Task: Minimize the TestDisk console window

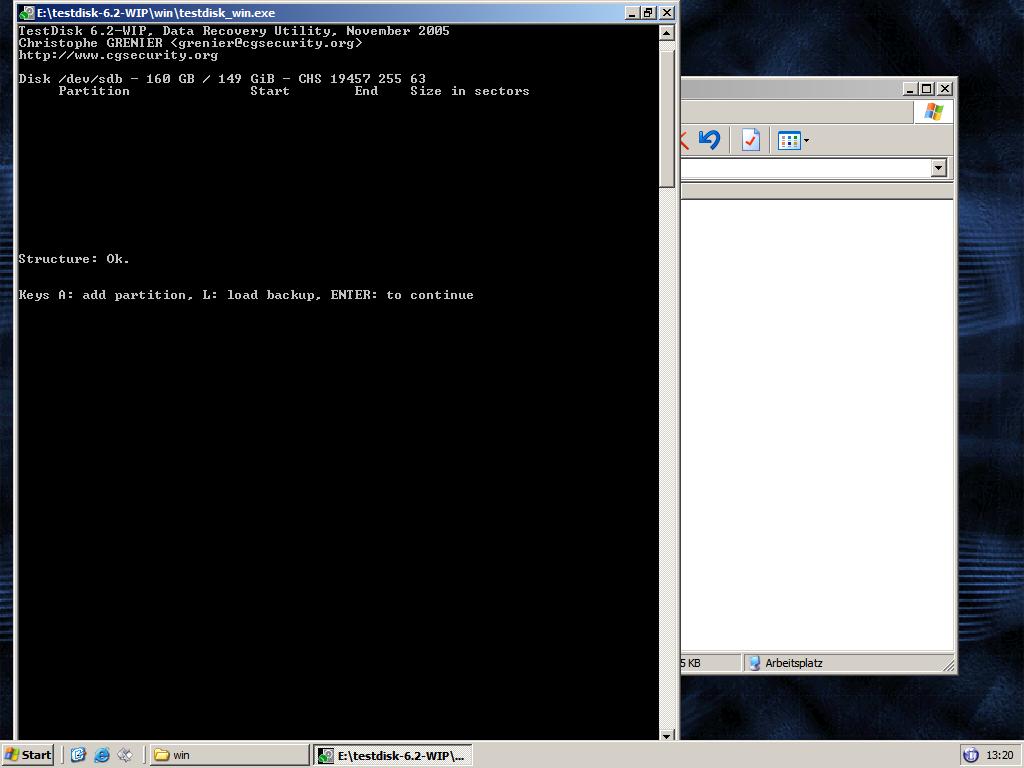Action: click(x=632, y=12)
